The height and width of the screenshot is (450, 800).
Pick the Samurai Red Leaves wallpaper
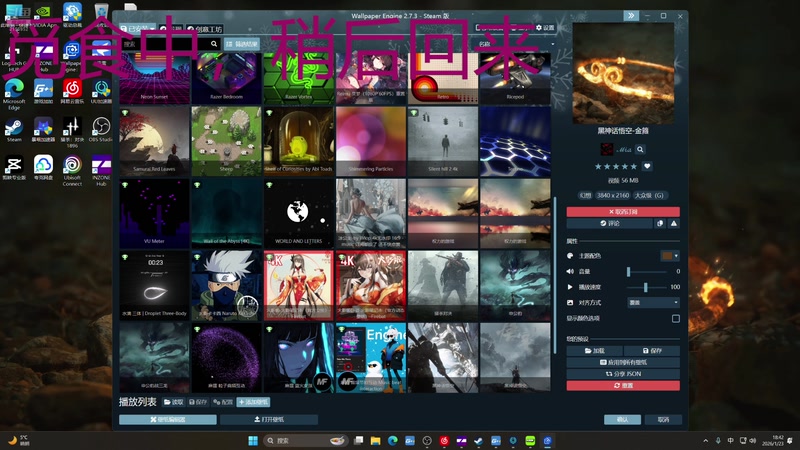pyautogui.click(x=155, y=141)
